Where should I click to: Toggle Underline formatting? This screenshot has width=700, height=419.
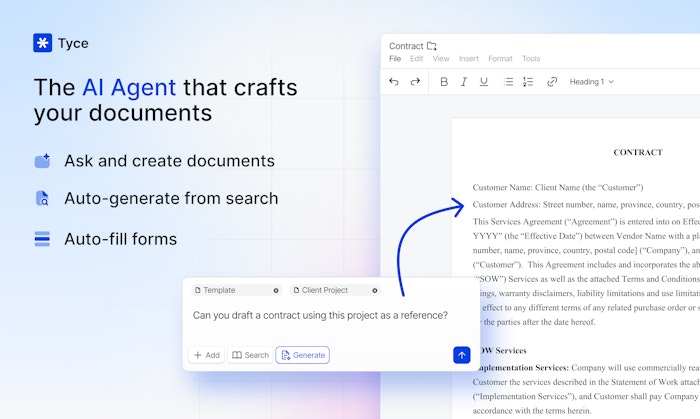[x=483, y=82]
